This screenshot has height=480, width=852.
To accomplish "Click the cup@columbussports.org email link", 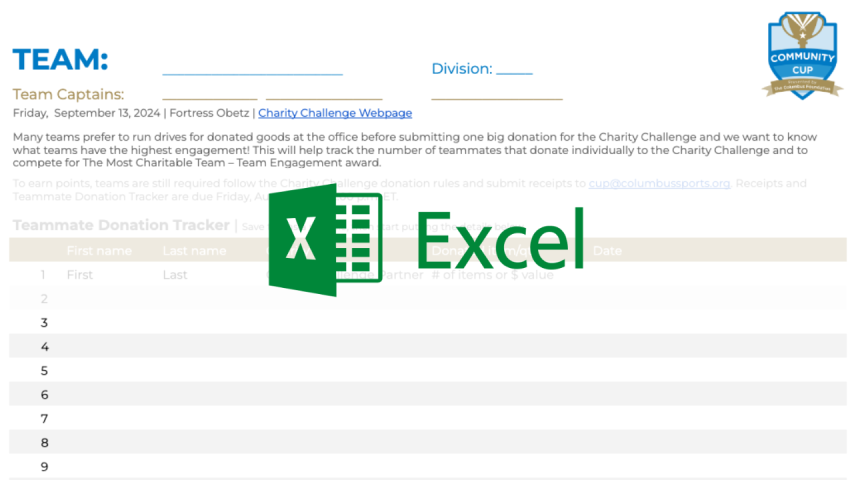I will 659,183.
